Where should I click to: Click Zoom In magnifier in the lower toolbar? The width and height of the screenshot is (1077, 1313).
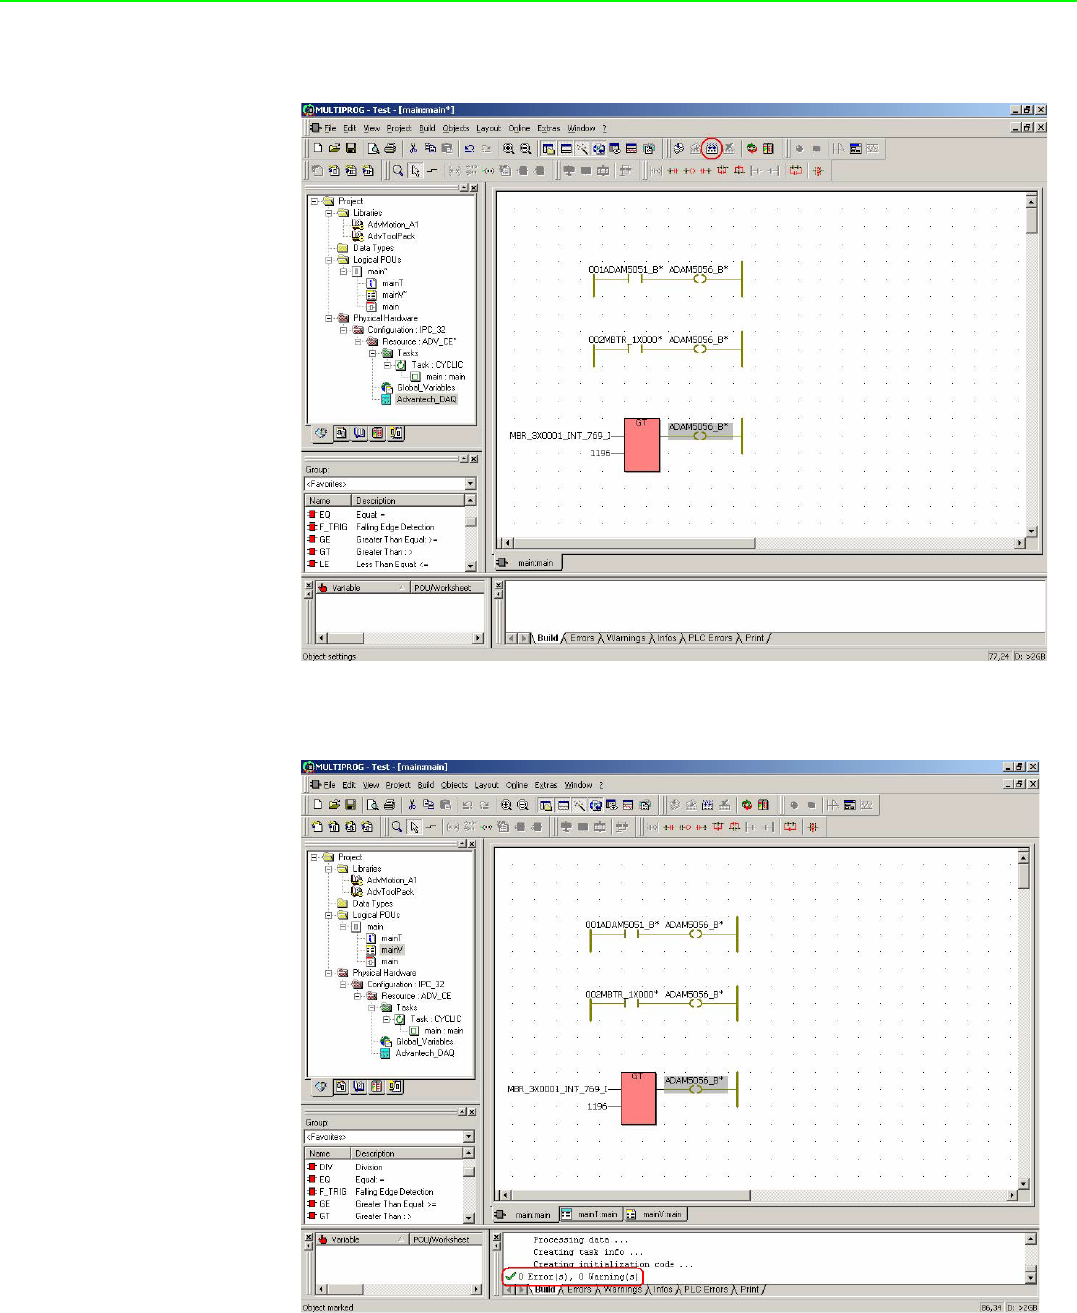[x=506, y=805]
